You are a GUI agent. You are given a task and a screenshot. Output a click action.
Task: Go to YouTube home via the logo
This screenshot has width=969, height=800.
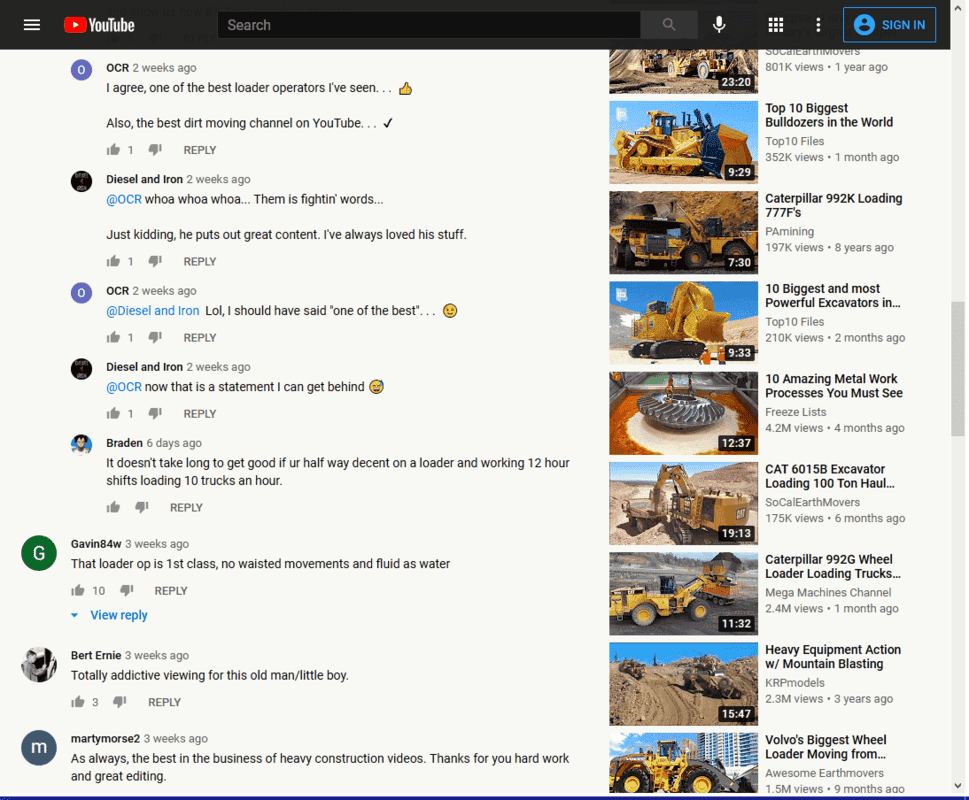[99, 25]
